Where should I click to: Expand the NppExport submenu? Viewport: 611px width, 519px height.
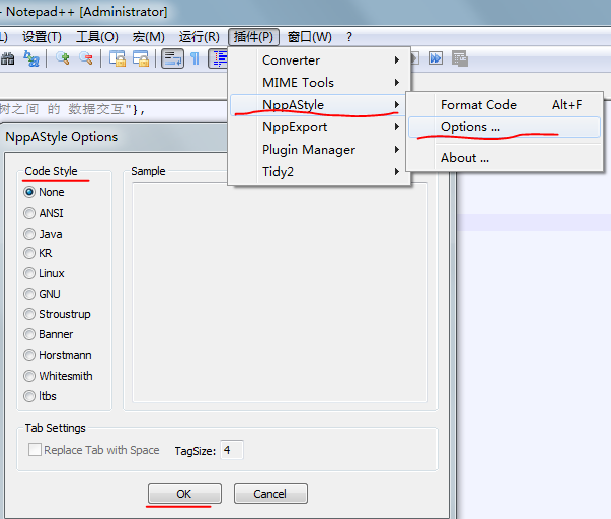(x=319, y=127)
